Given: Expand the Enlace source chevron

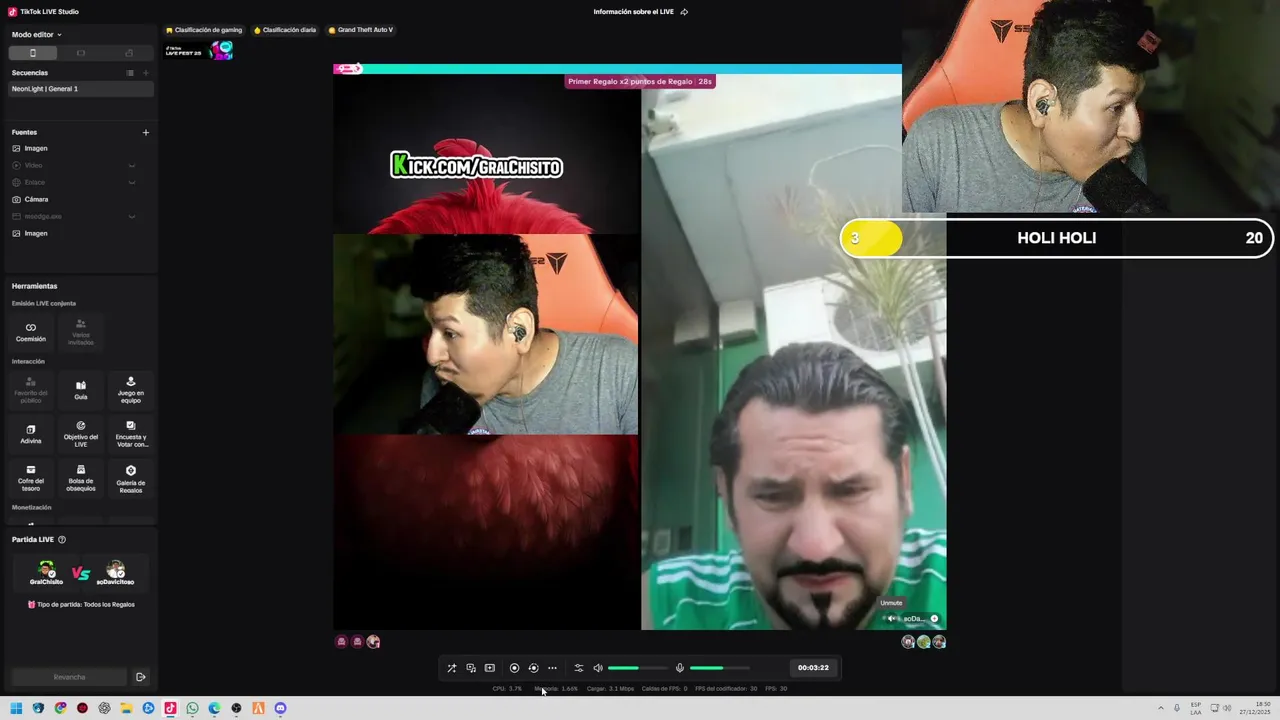Looking at the screenshot, I should point(131,182).
